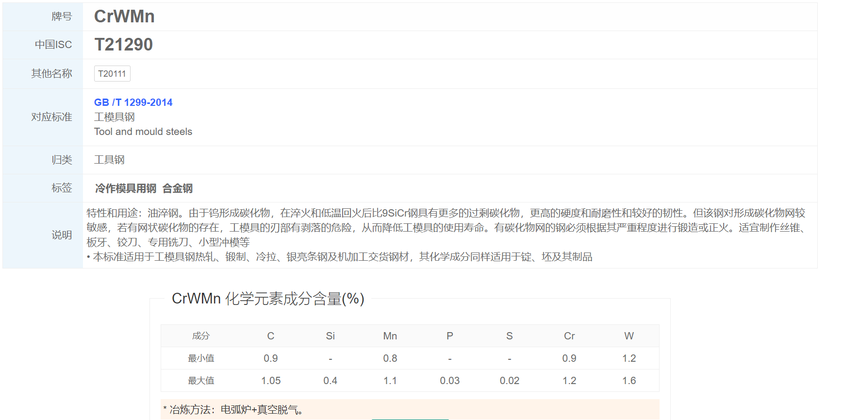Screen dimensions: 860x420
Task: Click the P column header
Action: tap(450, 336)
